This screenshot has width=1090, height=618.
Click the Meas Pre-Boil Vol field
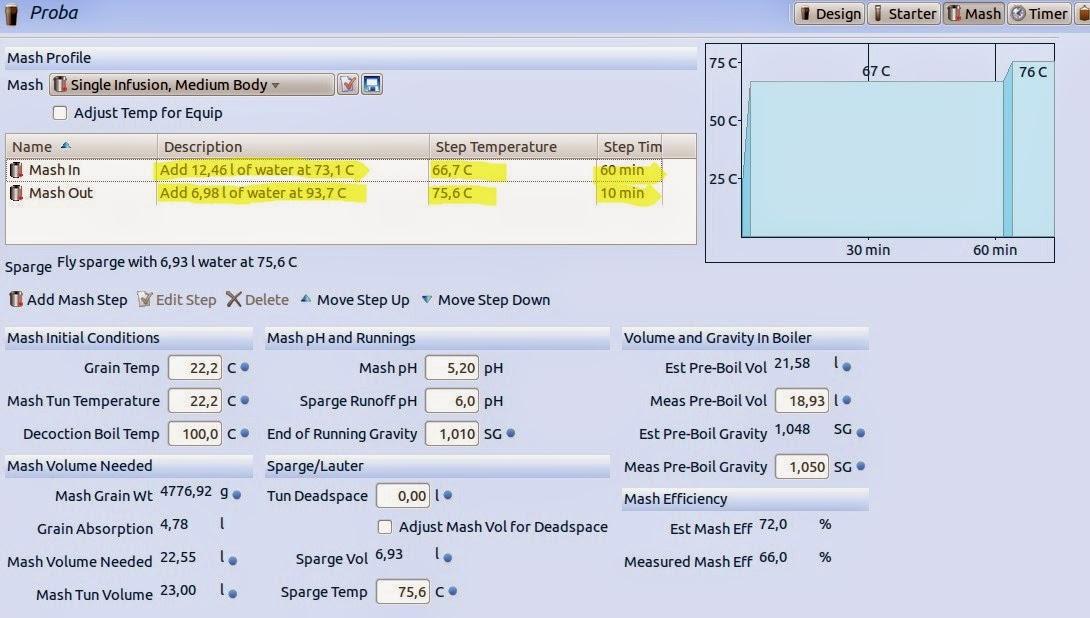click(802, 400)
